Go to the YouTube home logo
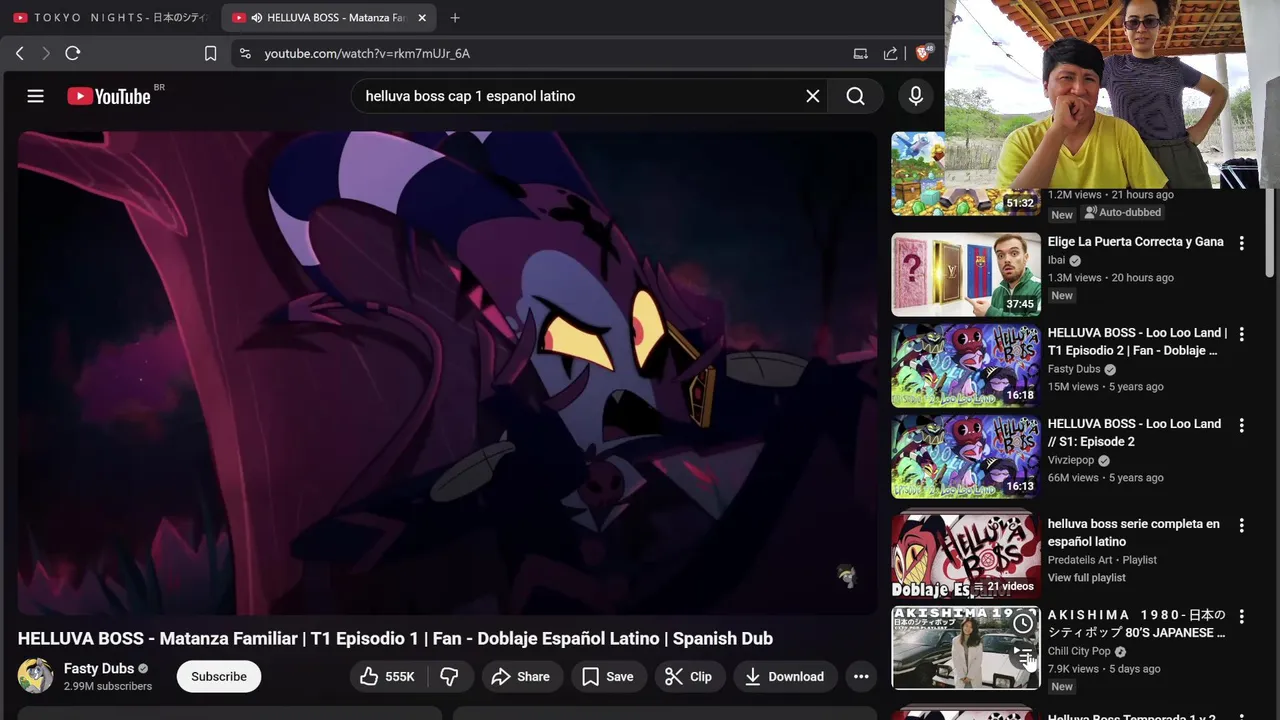Viewport: 1280px width, 720px height. pos(109,96)
